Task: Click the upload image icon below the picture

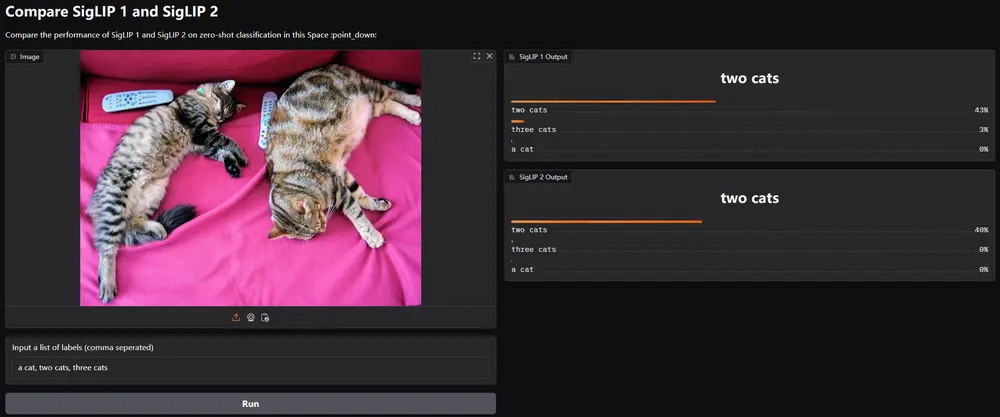Action: [x=236, y=318]
